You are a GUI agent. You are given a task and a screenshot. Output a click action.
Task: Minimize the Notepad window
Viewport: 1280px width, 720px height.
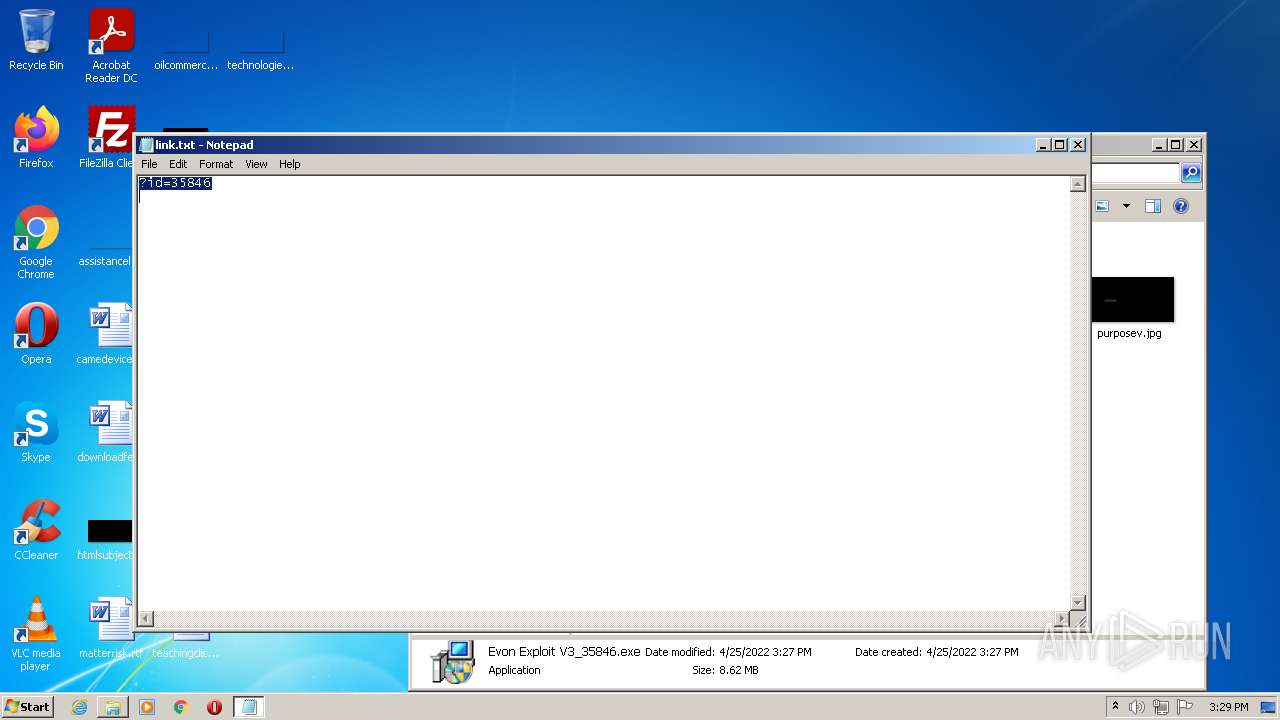tap(1044, 145)
